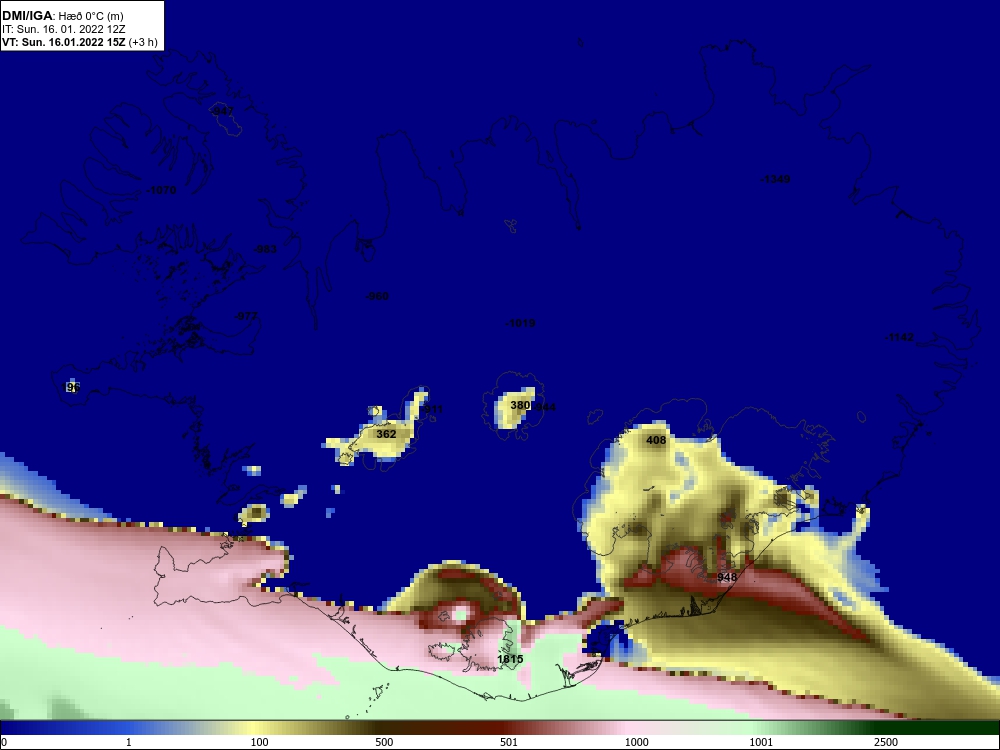The height and width of the screenshot is (750, 1000).
Task: Click the -983 map value
Action: click(x=265, y=249)
